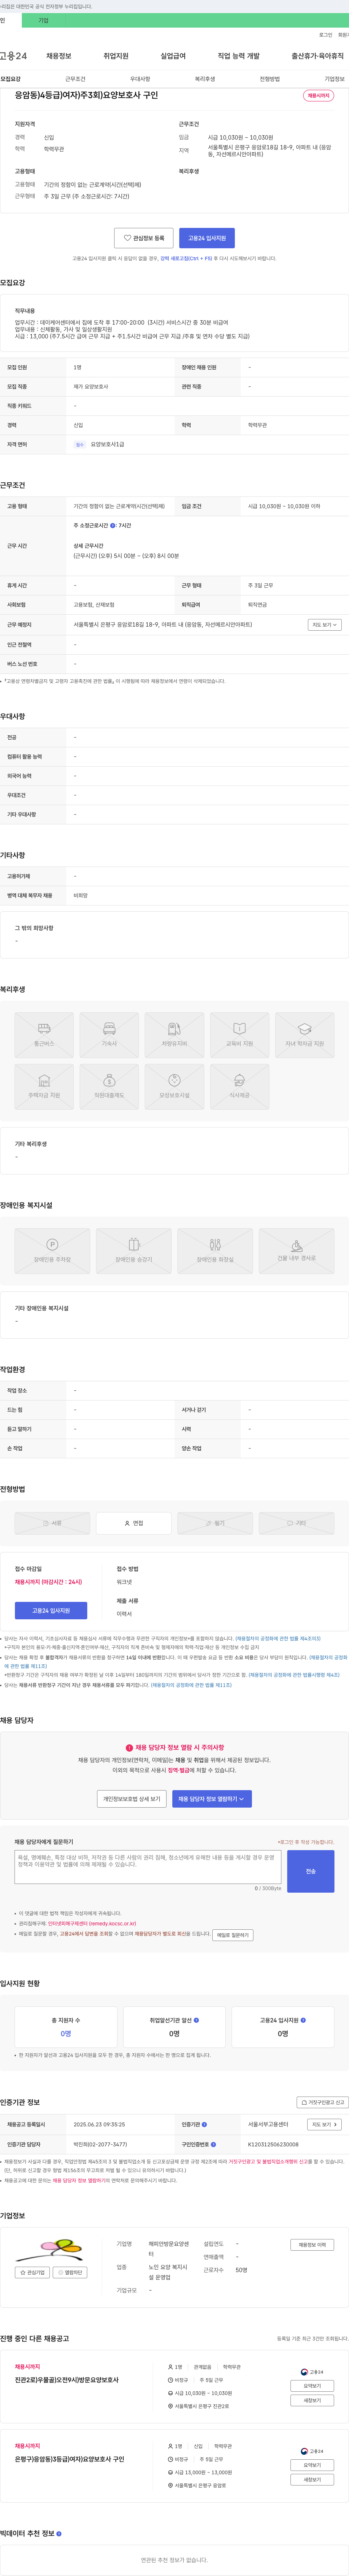Click the 장애인용 화장실 icon
Image resolution: width=349 pixels, height=2576 pixels.
click(x=215, y=1251)
